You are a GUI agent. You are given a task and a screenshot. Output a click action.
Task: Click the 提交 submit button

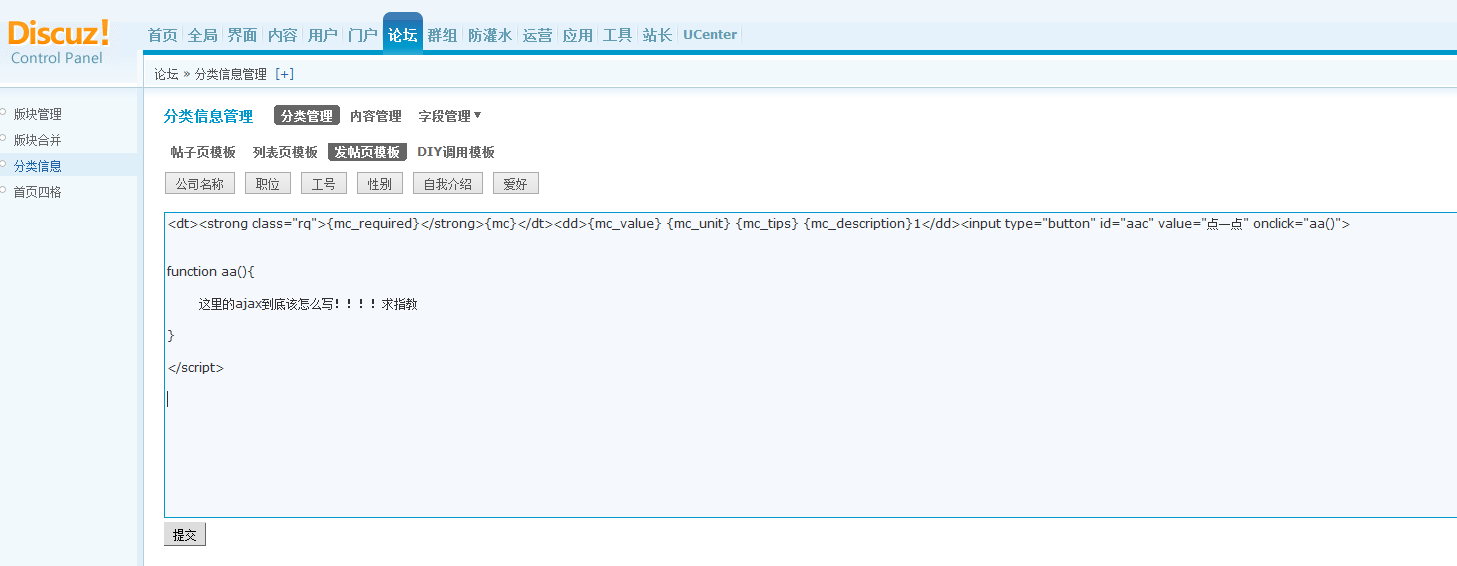pyautogui.click(x=185, y=535)
